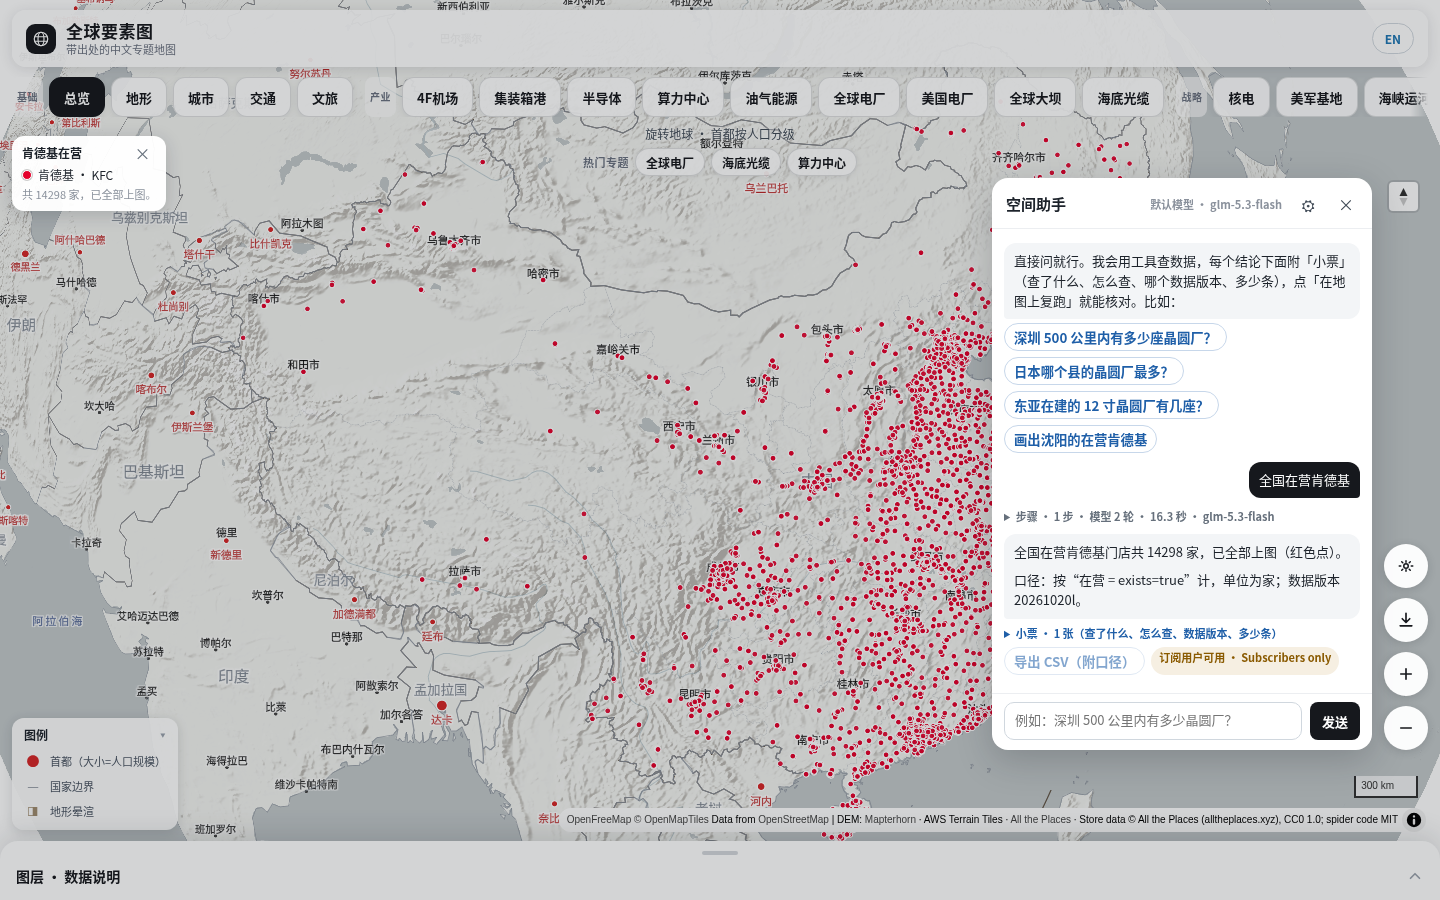Choose the 东亚在建的 12 寸晶圆厂 suggestion

click(1111, 406)
